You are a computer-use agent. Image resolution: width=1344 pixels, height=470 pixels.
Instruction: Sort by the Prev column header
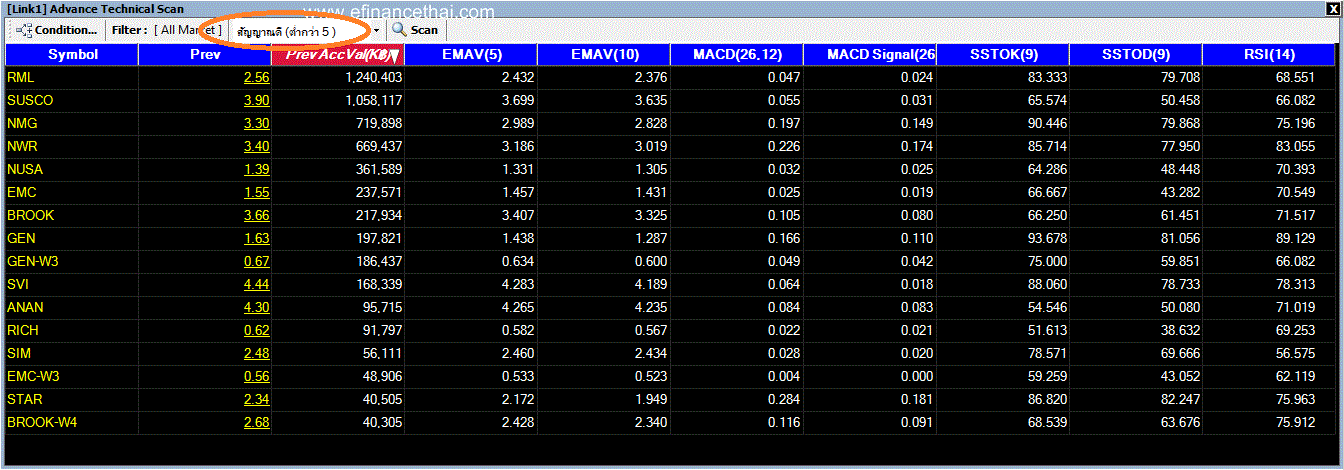click(205, 55)
